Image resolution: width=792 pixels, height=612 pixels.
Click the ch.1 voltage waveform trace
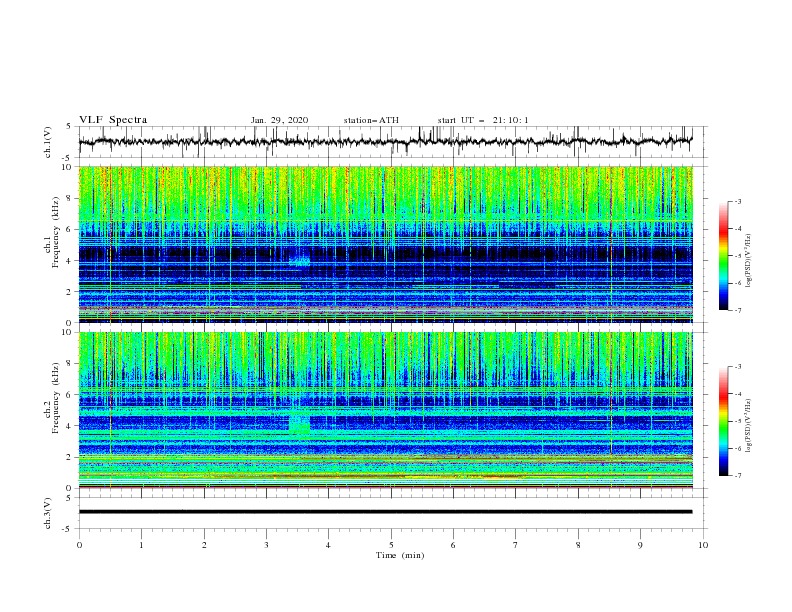pyautogui.click(x=385, y=141)
